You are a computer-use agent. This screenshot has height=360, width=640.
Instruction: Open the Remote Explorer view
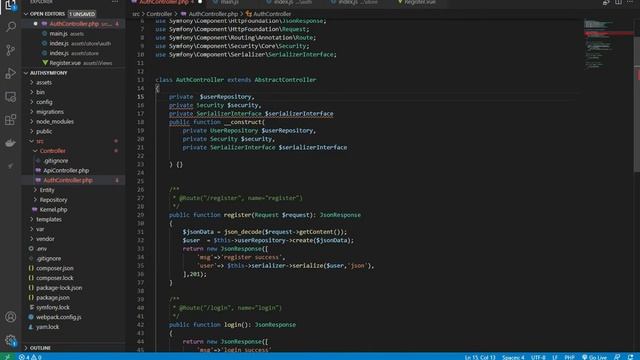(x=11, y=97)
